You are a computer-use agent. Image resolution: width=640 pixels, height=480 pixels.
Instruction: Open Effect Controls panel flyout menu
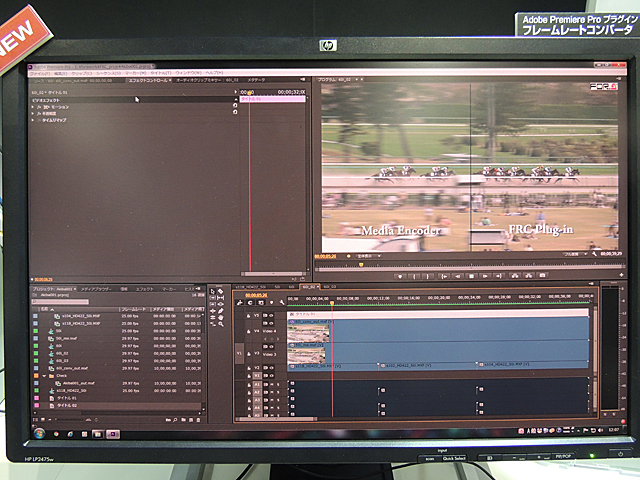tap(303, 80)
